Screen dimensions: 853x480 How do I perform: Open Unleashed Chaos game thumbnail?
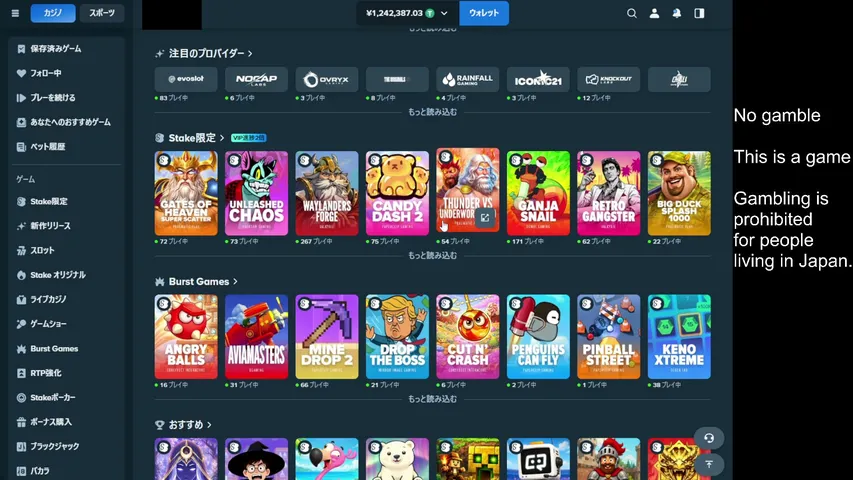256,193
